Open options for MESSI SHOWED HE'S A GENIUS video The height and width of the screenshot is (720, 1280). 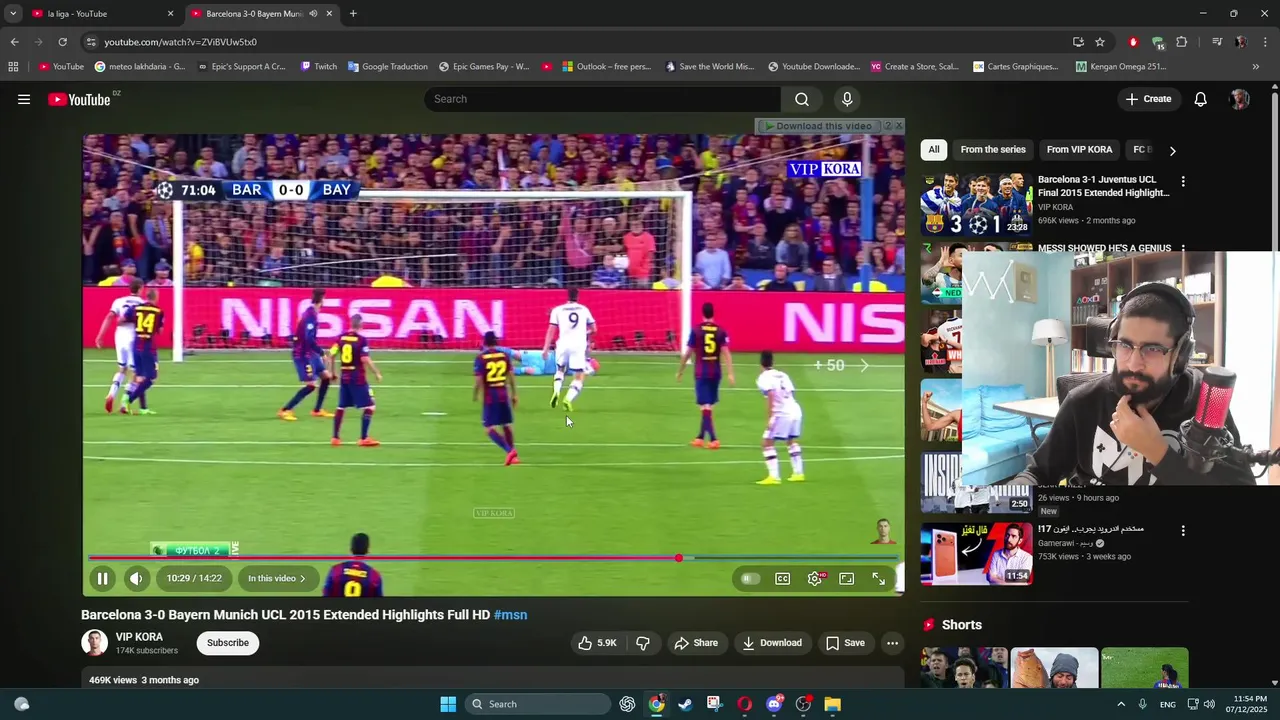tap(1183, 249)
